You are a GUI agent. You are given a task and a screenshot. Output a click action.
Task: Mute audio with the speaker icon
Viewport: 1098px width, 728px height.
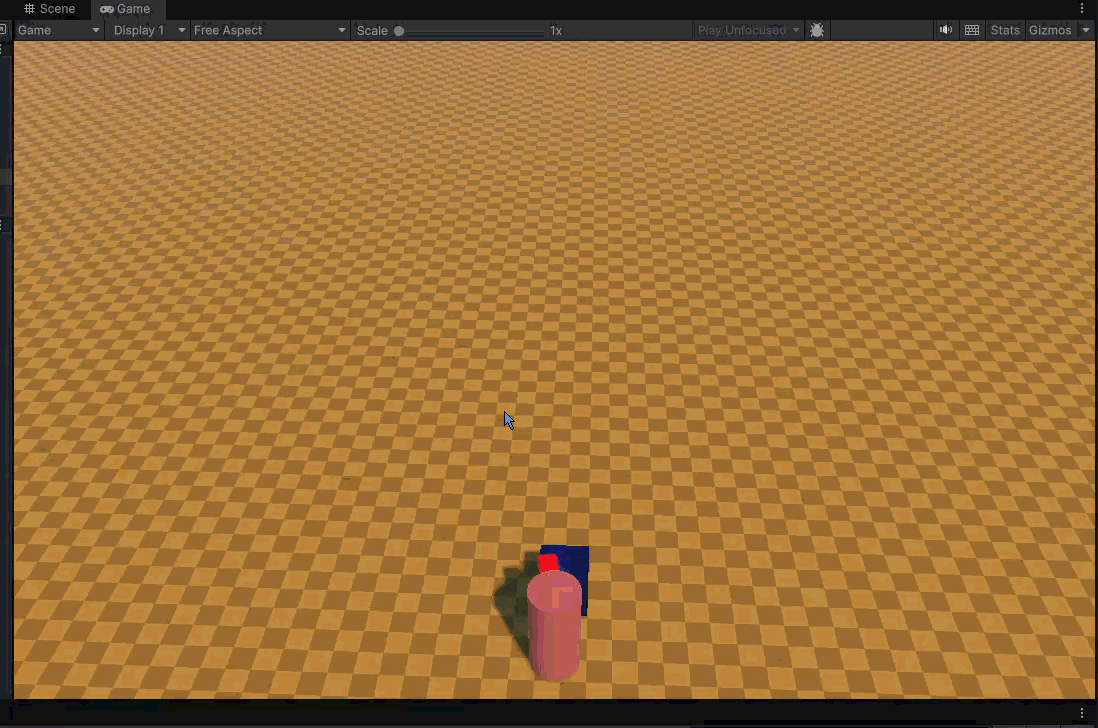[945, 29]
